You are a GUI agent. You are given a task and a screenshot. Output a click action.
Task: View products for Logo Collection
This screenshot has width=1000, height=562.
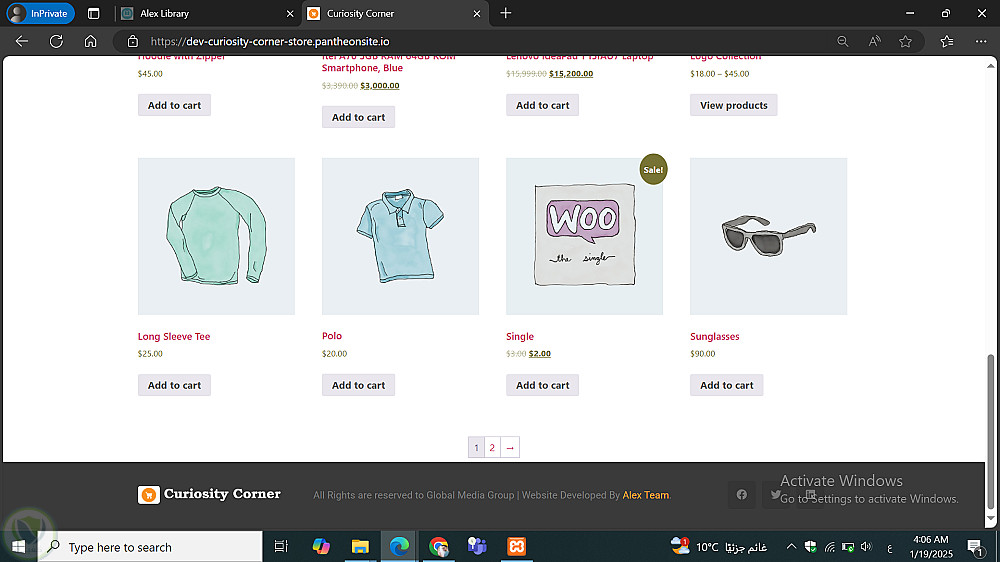pyautogui.click(x=733, y=105)
